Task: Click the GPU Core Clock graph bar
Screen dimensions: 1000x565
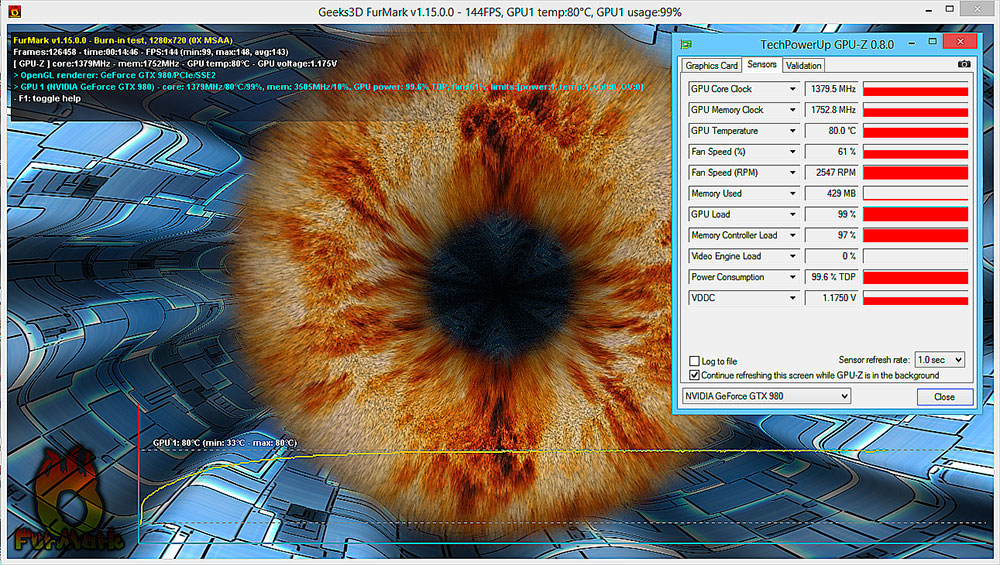Action: pyautogui.click(x=916, y=89)
